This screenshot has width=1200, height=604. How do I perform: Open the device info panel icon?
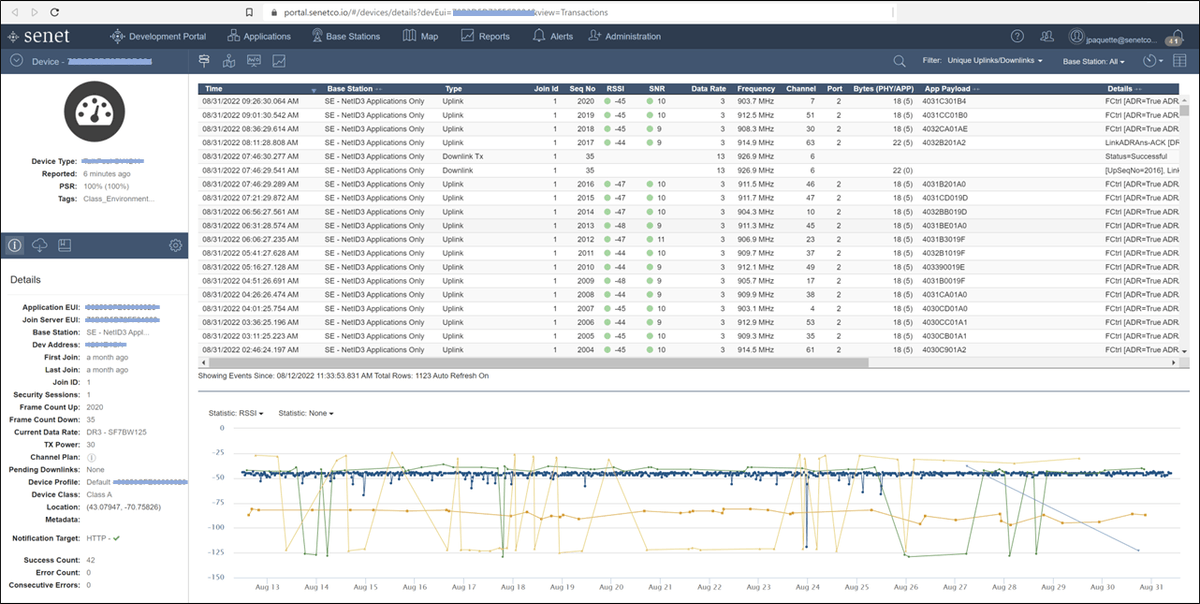(13, 245)
